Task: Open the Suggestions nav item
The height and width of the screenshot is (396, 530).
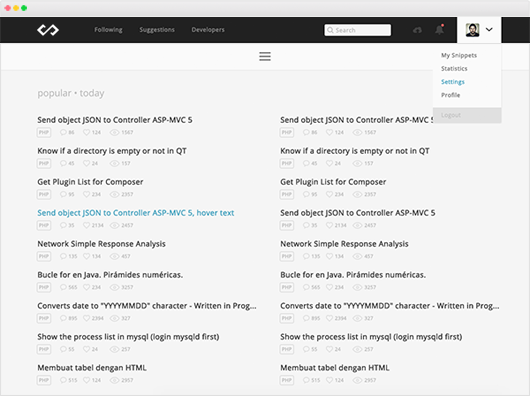Action: pyautogui.click(x=157, y=30)
